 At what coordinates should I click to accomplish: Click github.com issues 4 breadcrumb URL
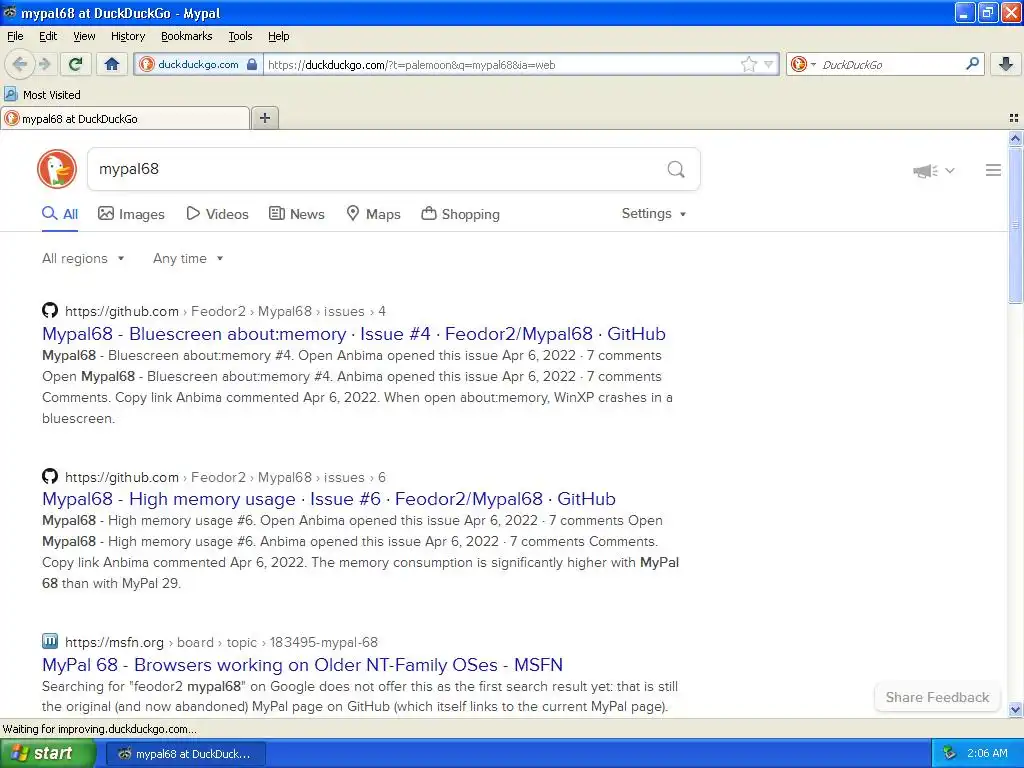(x=225, y=312)
